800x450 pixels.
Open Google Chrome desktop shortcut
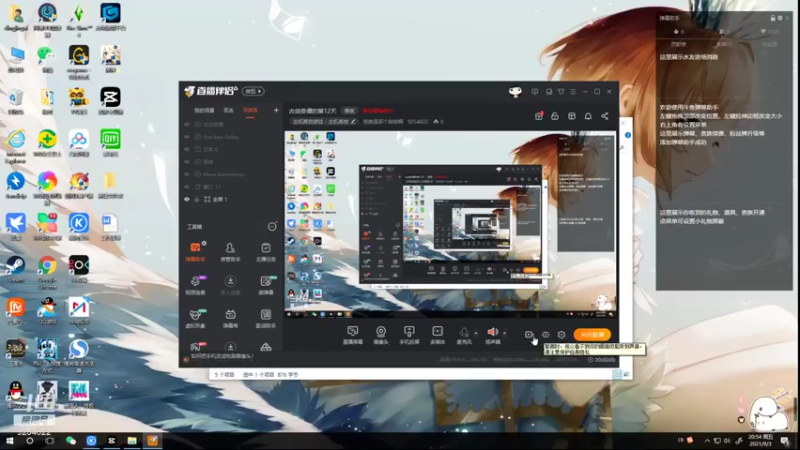click(x=47, y=271)
